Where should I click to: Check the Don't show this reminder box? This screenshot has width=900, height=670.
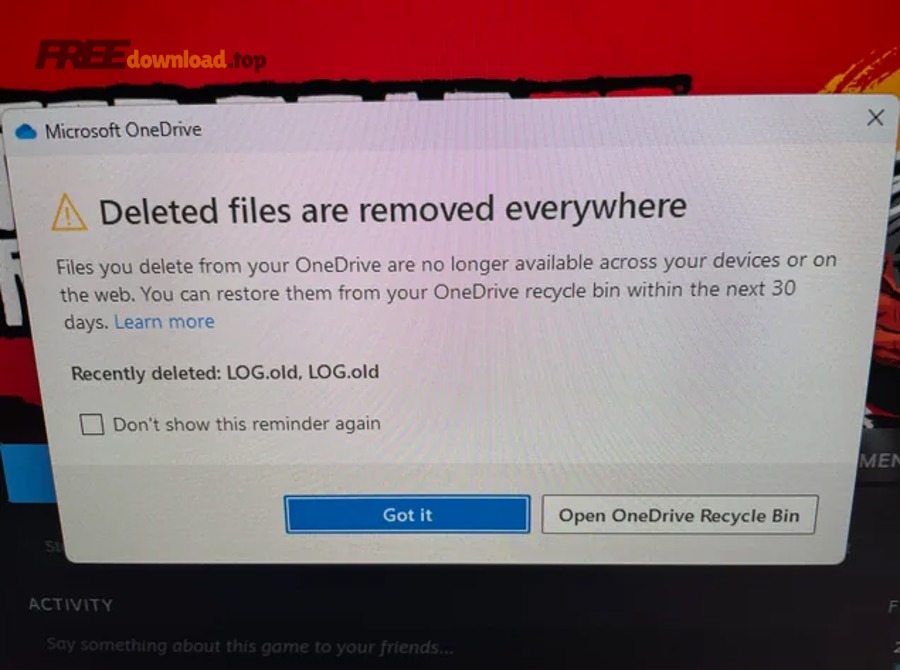point(92,425)
